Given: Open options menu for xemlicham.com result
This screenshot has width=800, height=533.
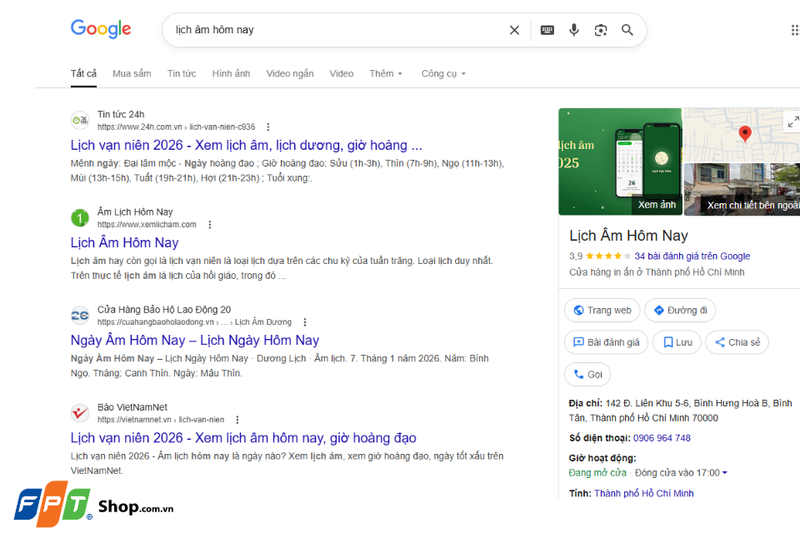Looking at the screenshot, I should (x=210, y=224).
